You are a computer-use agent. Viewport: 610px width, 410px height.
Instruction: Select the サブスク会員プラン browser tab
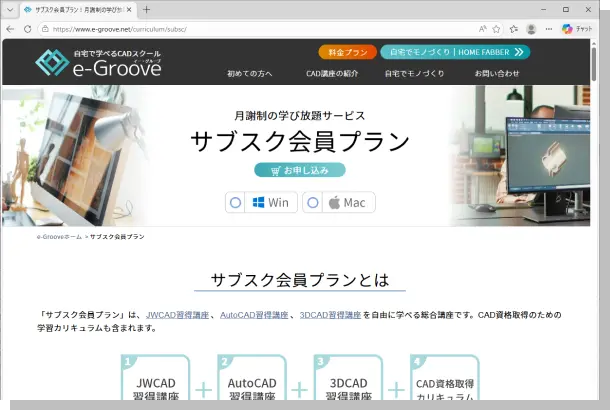pos(78,10)
